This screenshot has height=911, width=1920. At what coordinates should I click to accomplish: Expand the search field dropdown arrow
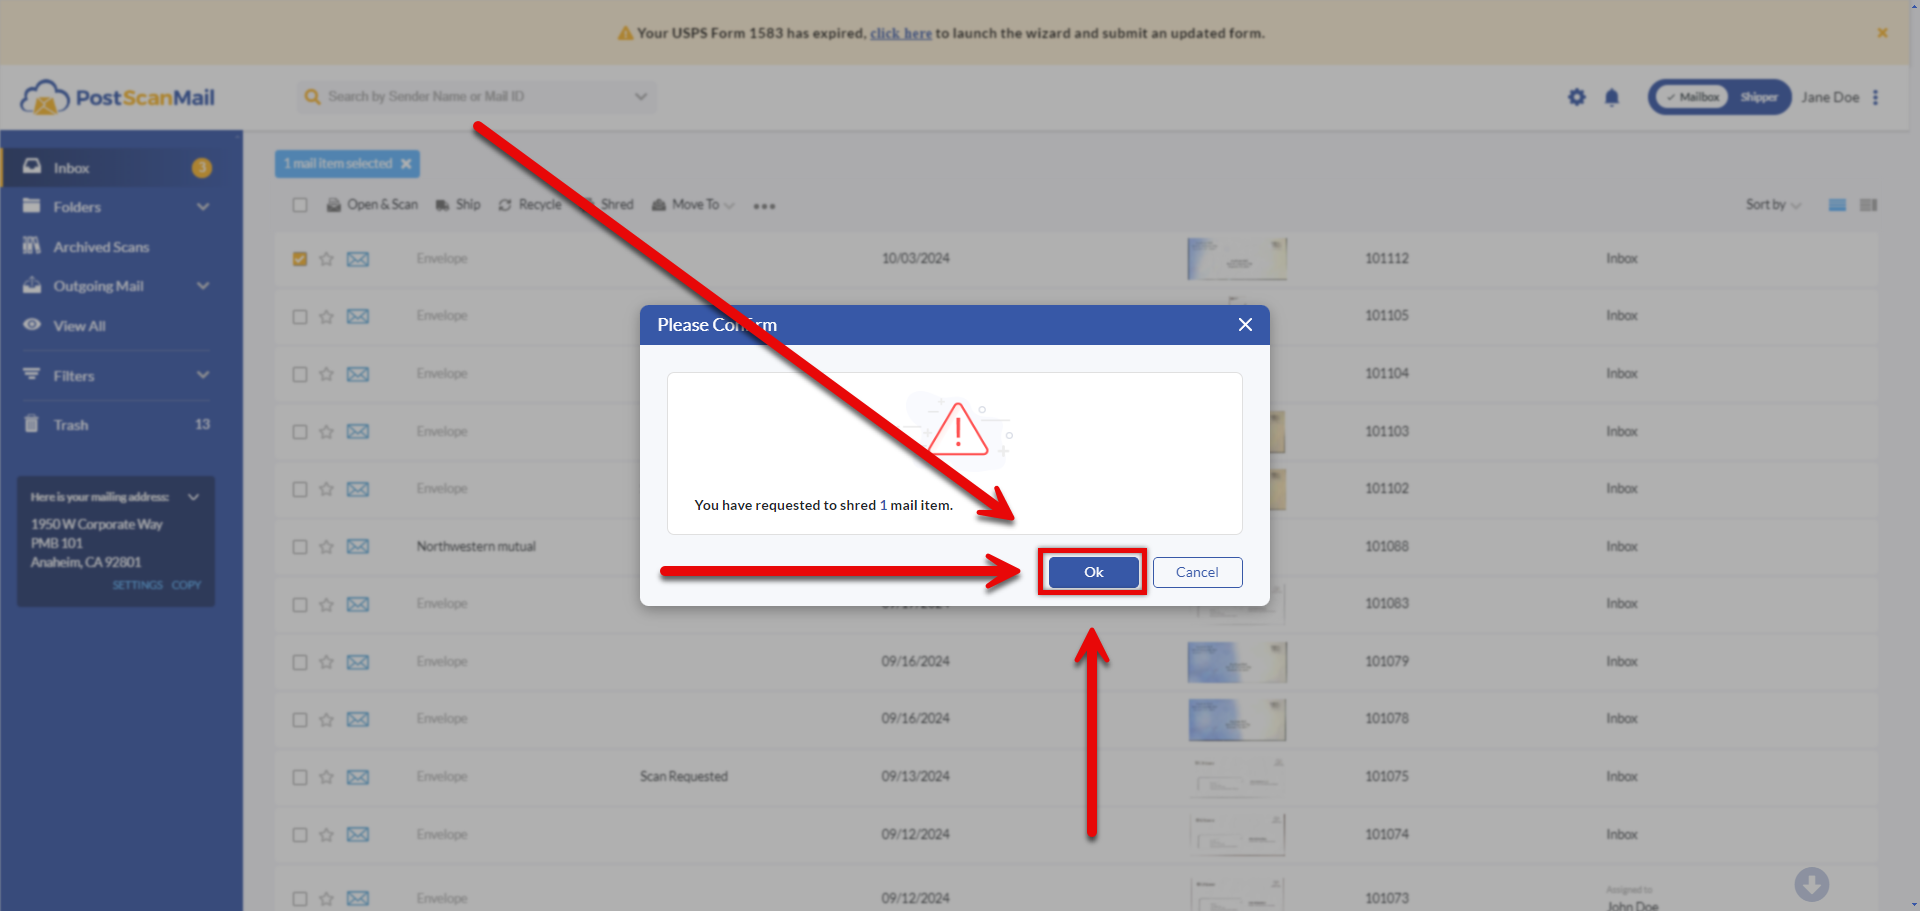tap(641, 96)
